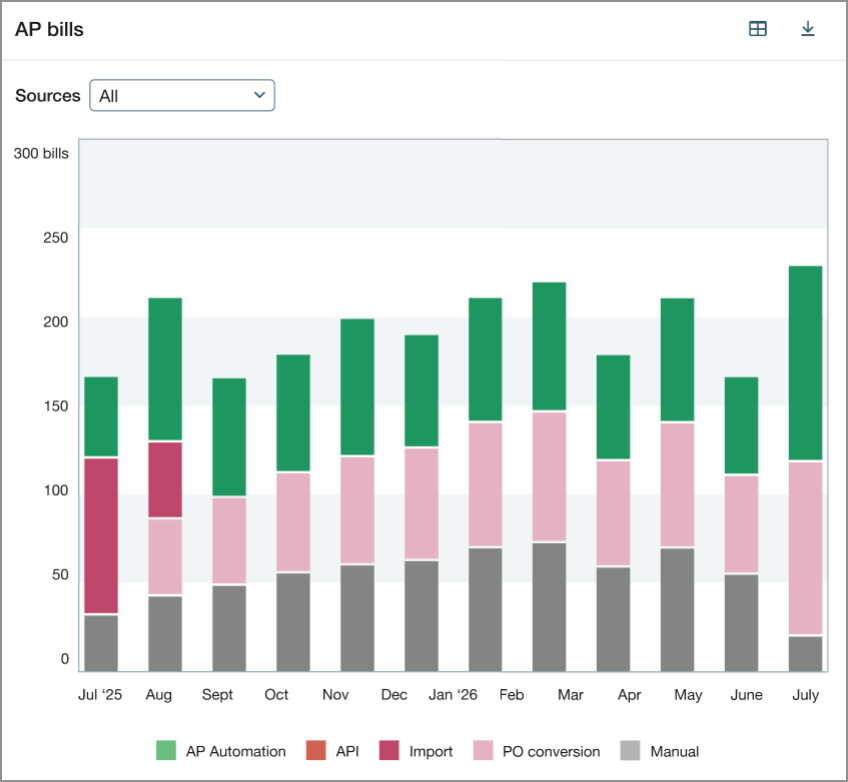Click the "300 bills" axis label
This screenshot has height=782, width=848.
(40, 153)
